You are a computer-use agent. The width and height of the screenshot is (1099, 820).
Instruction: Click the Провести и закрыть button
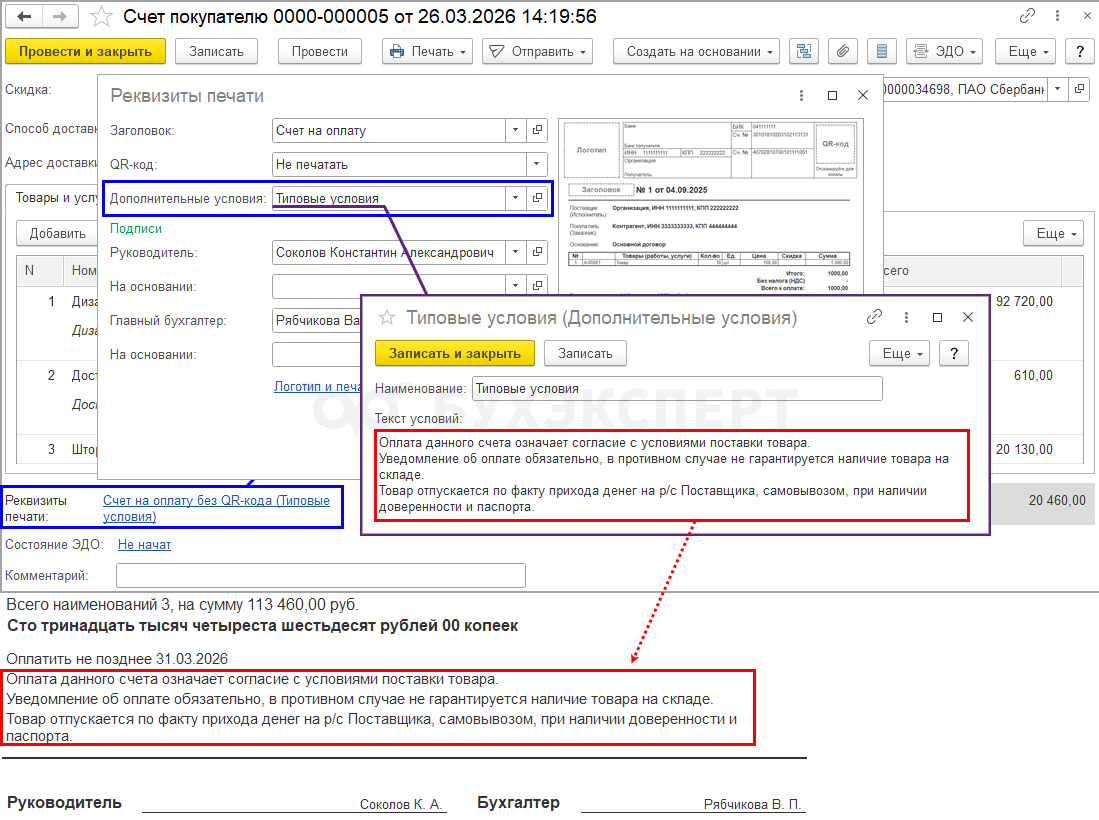86,51
